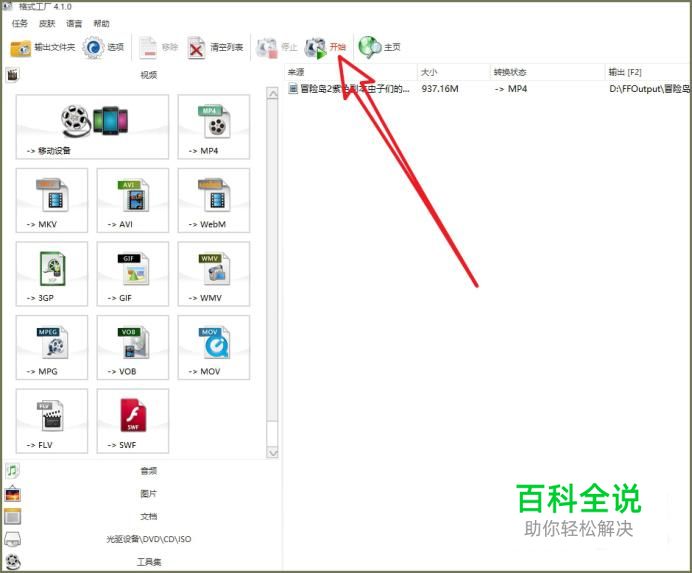Expand the 光驱设备\DVD\CD\ISO section
The image size is (692, 573).
[x=142, y=539]
